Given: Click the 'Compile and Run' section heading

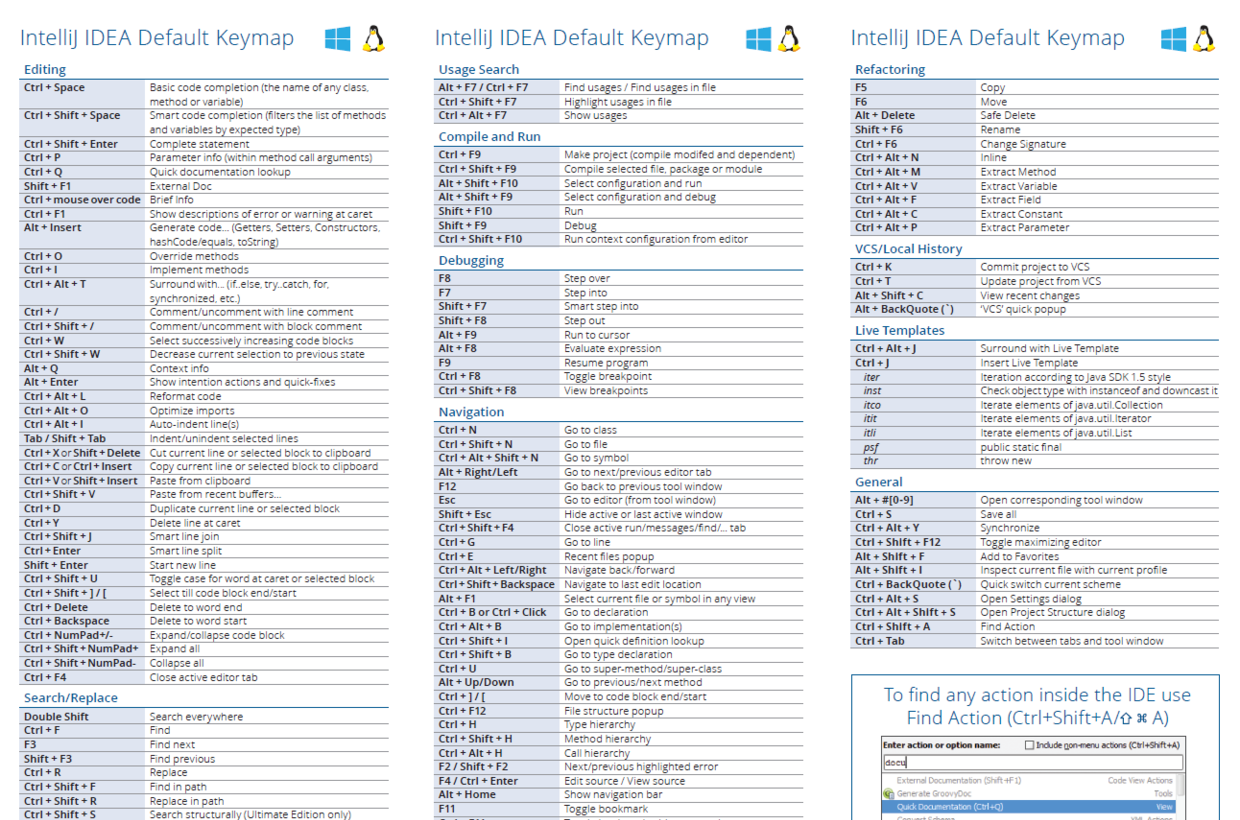Looking at the screenshot, I should click(489, 137).
